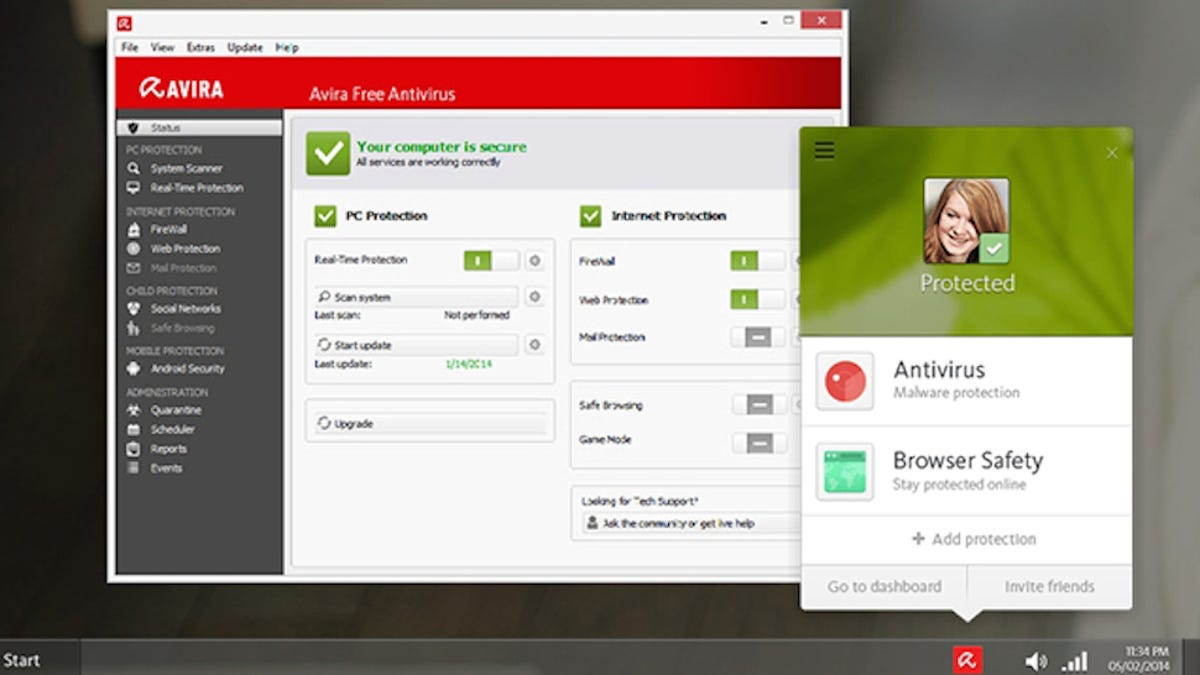Enable the Game Mode switch
Screen dimensions: 1200x675
[x=758, y=442]
